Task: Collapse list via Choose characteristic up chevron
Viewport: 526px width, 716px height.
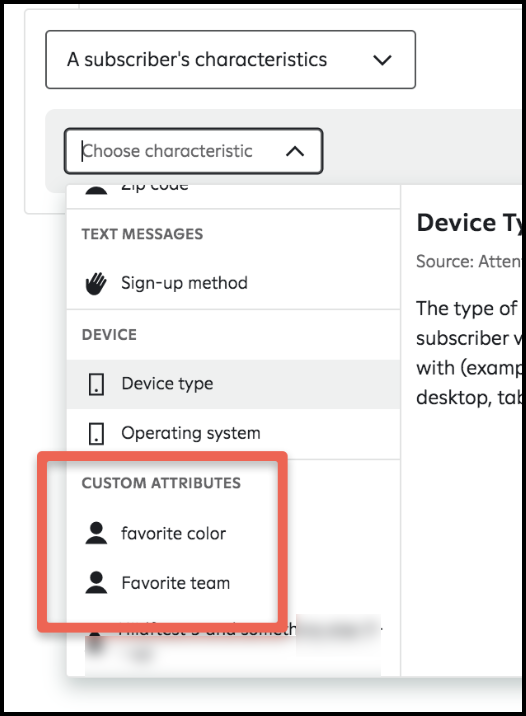Action: point(295,151)
